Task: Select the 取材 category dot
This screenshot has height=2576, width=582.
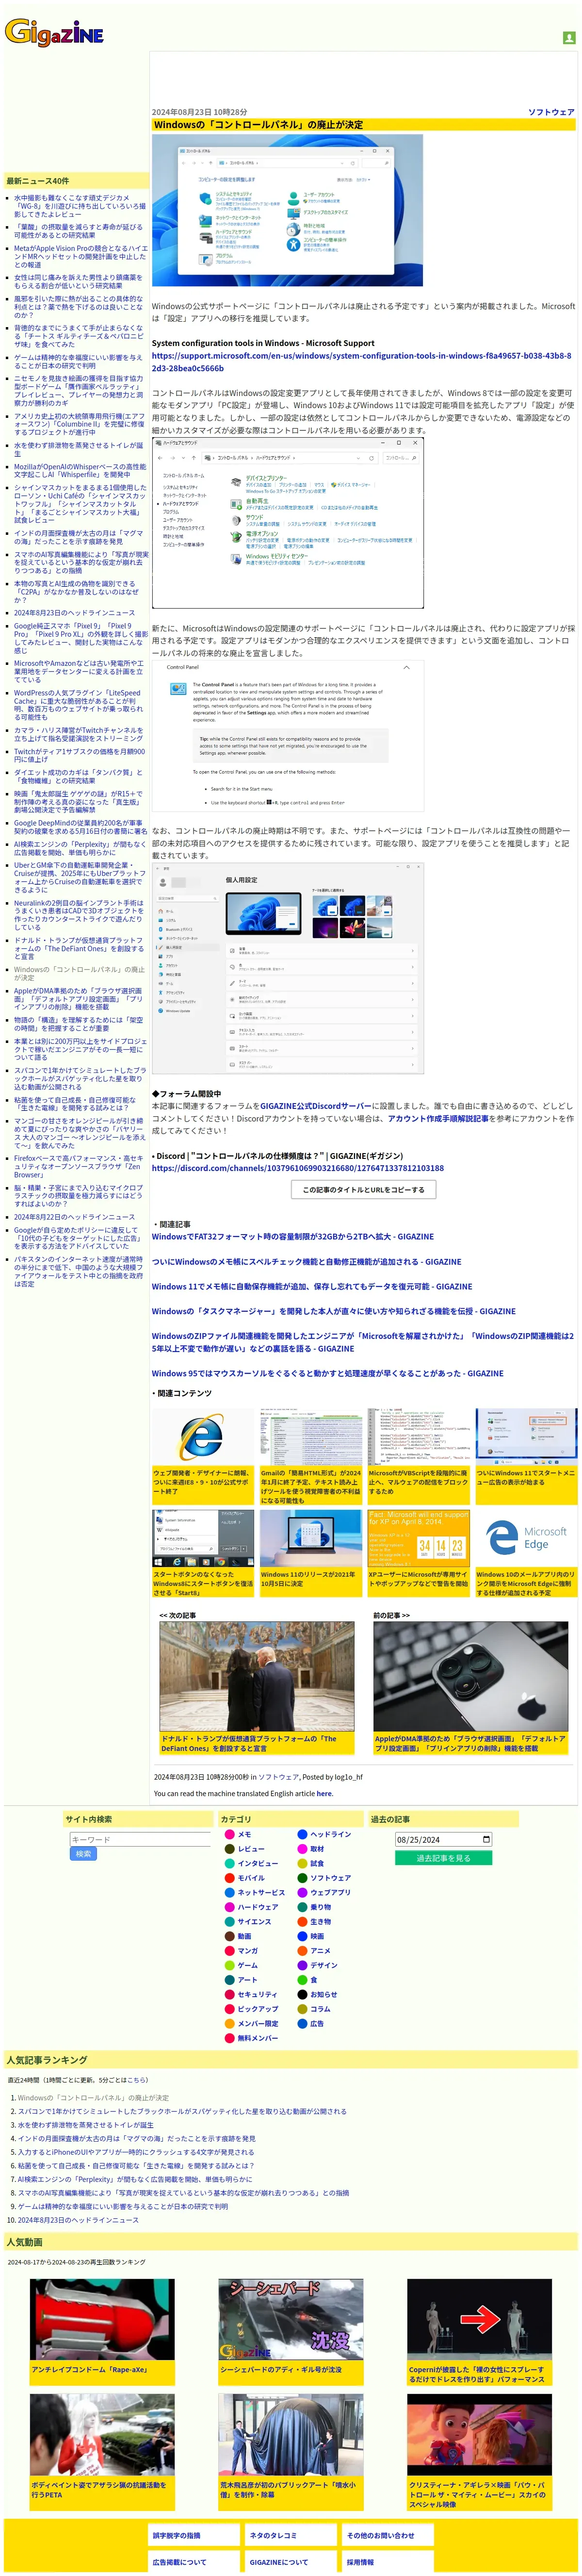Action: pos(302,1849)
